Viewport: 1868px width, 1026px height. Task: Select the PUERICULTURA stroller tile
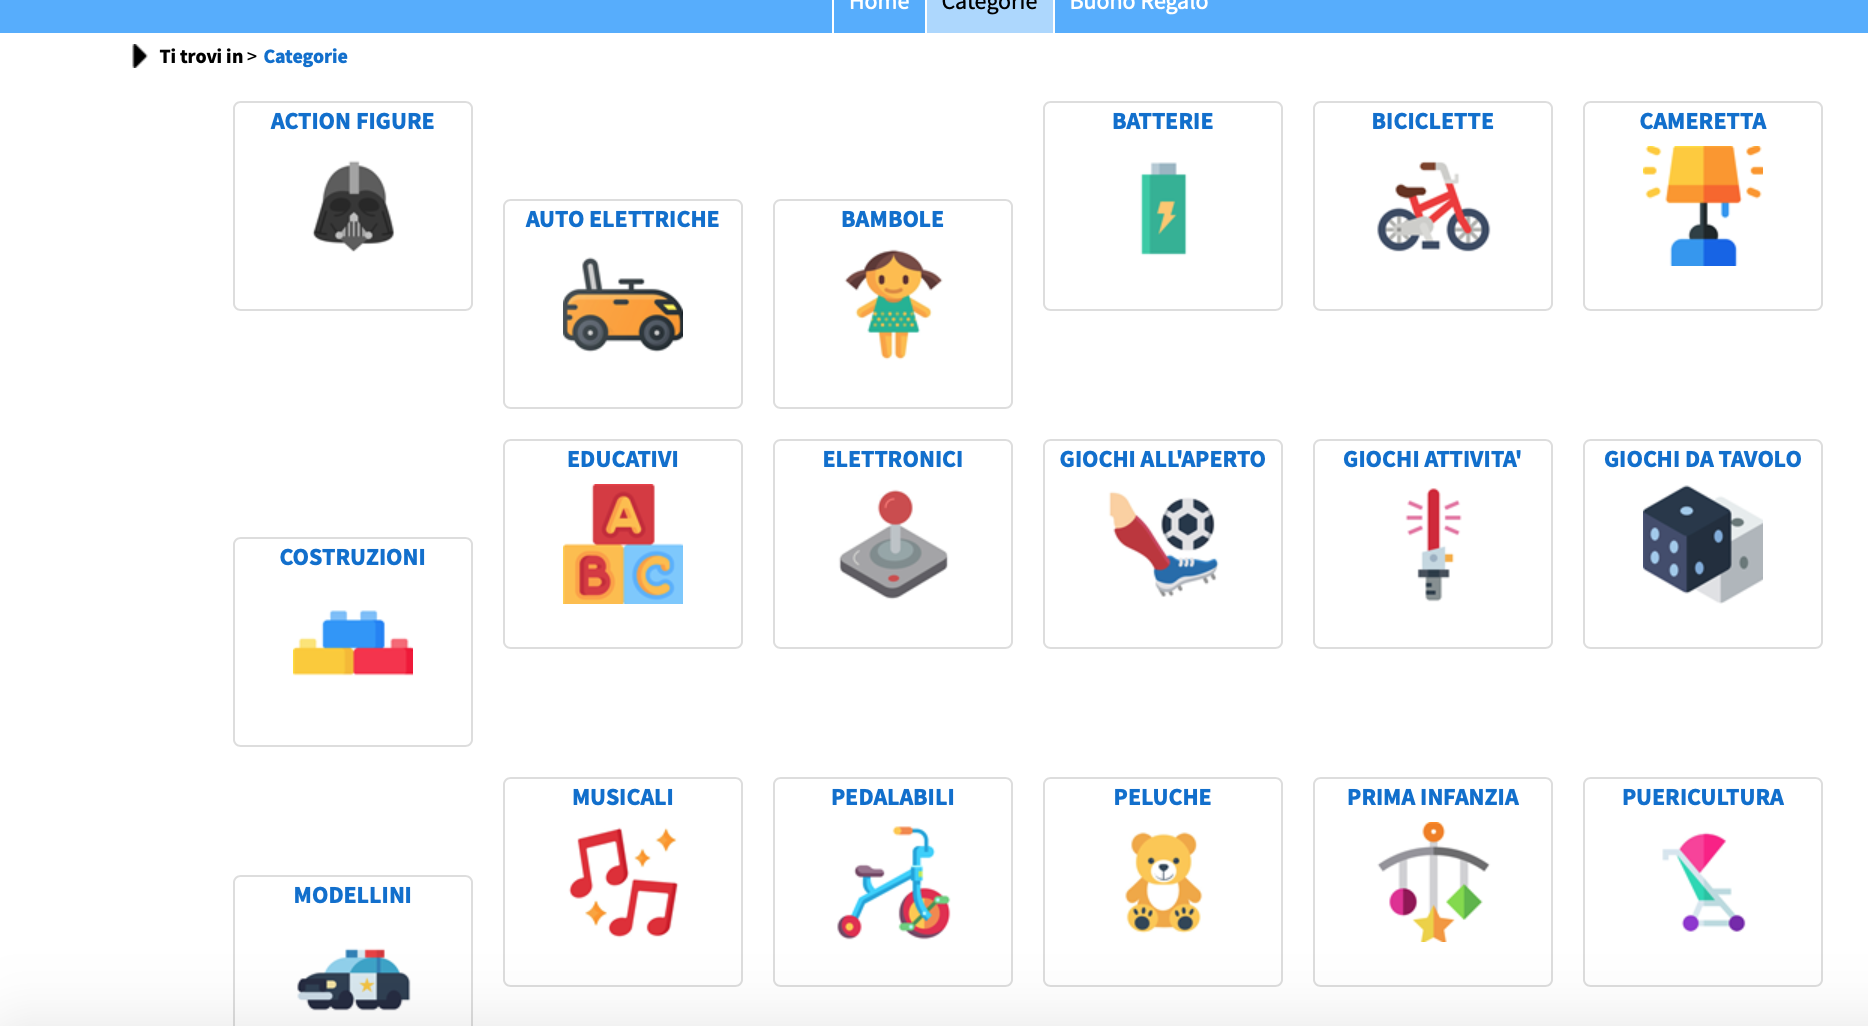point(1703,882)
